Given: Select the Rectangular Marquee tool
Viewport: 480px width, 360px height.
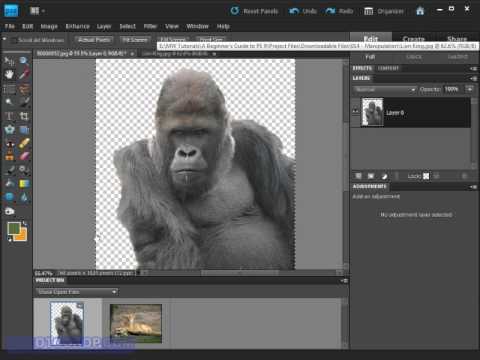Looking at the screenshot, I should (x=9, y=89).
